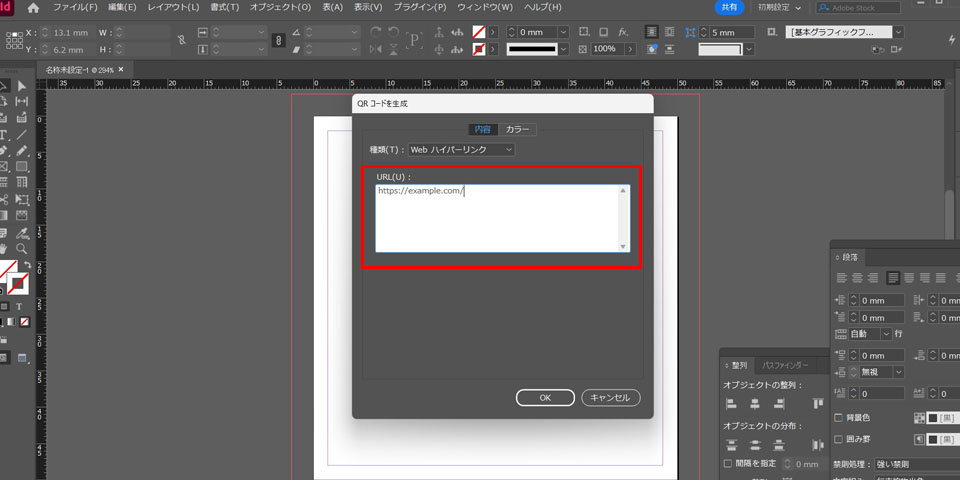The image size is (960, 480).
Task: Select the Gap tool
Action: [21, 101]
